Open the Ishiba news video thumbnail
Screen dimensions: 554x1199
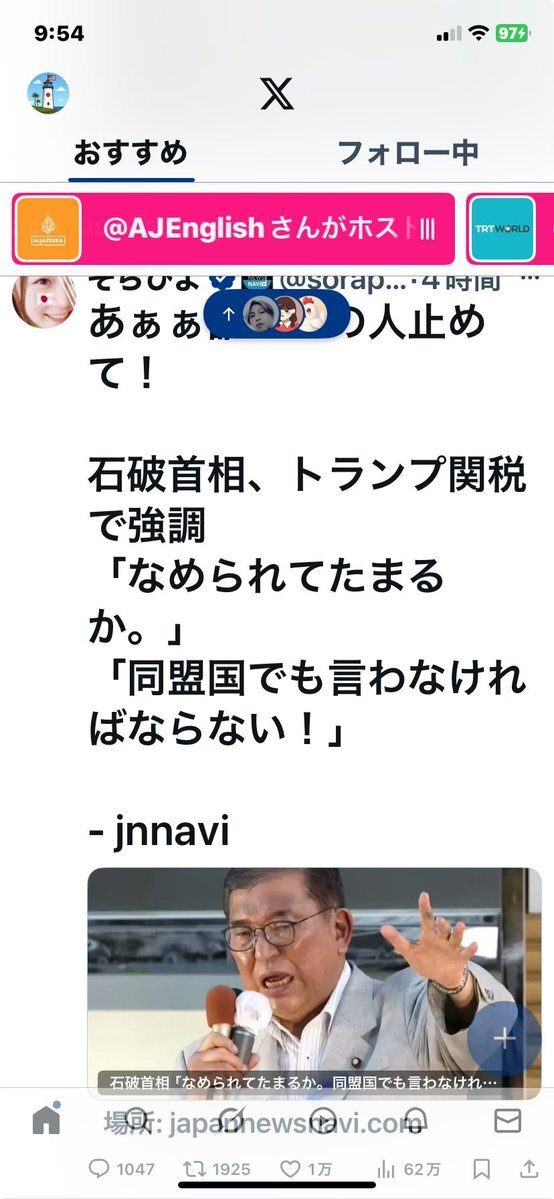(x=314, y=983)
